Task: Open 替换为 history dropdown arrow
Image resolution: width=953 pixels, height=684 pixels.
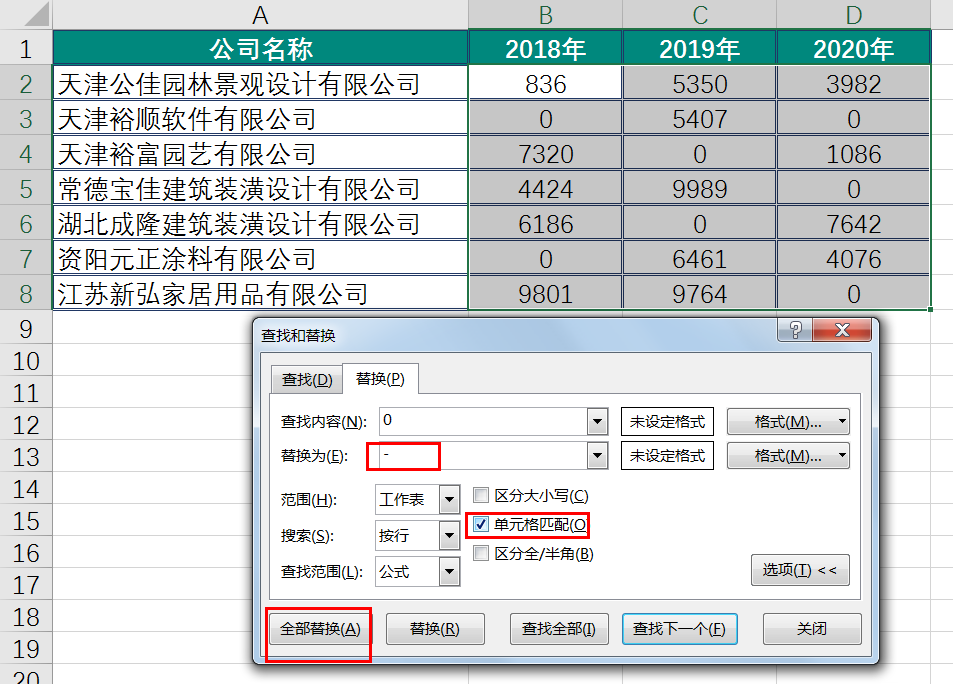Action: pyautogui.click(x=597, y=455)
